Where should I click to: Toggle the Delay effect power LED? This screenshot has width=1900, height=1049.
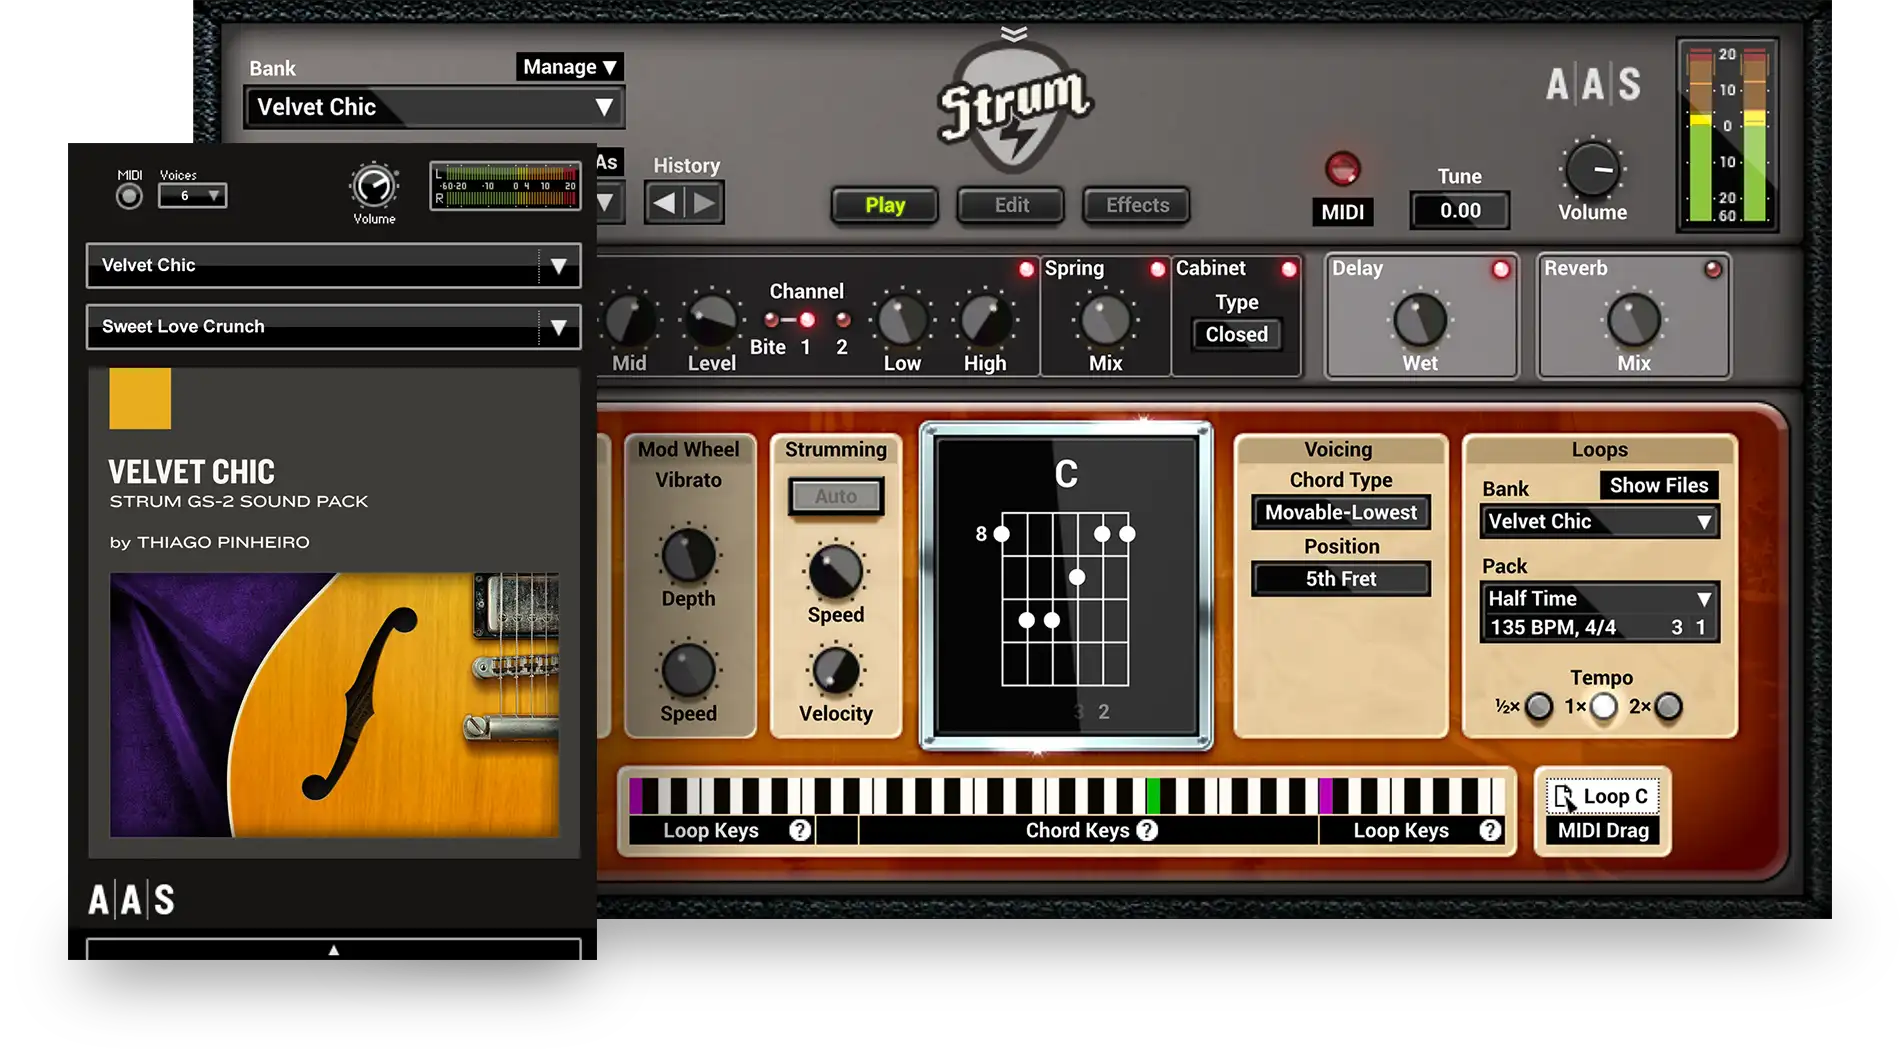[x=1500, y=269]
